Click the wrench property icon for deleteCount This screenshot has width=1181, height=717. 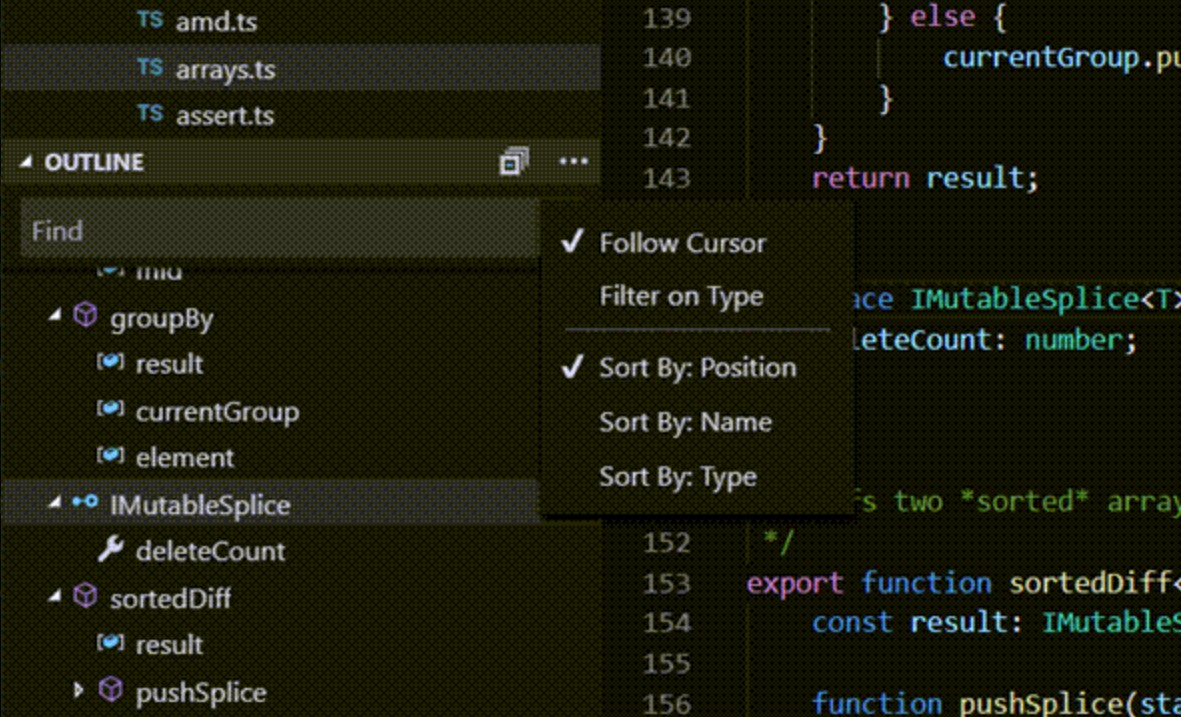(x=110, y=550)
